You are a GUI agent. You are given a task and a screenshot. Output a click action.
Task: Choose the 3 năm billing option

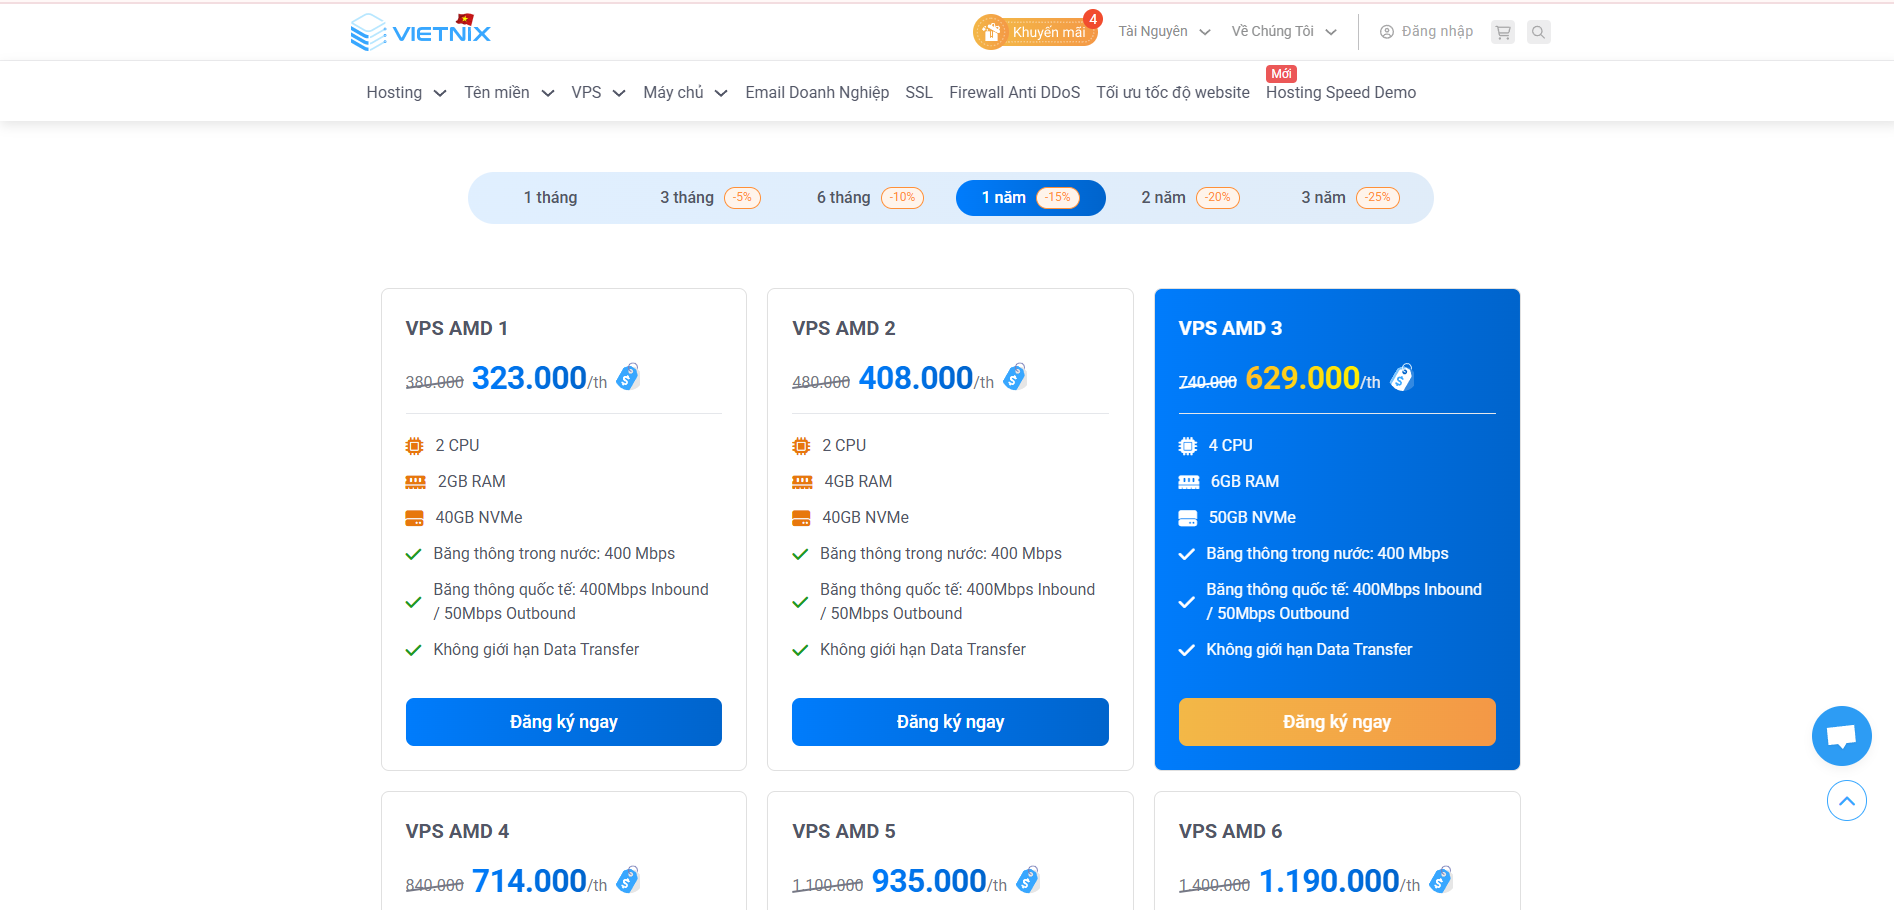(1349, 198)
